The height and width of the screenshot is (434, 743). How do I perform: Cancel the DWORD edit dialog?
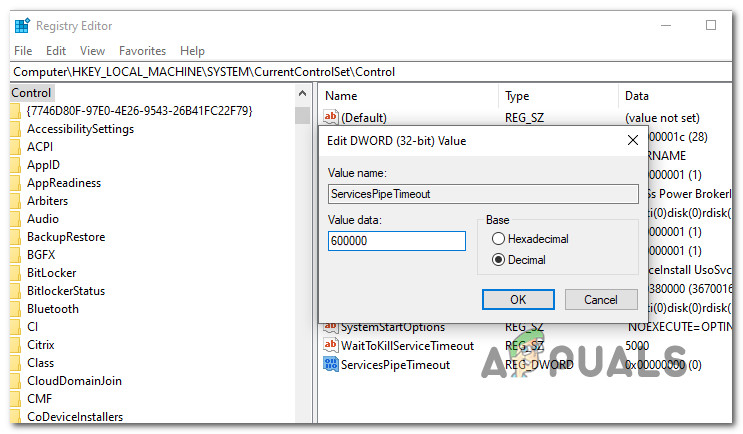[x=601, y=300]
